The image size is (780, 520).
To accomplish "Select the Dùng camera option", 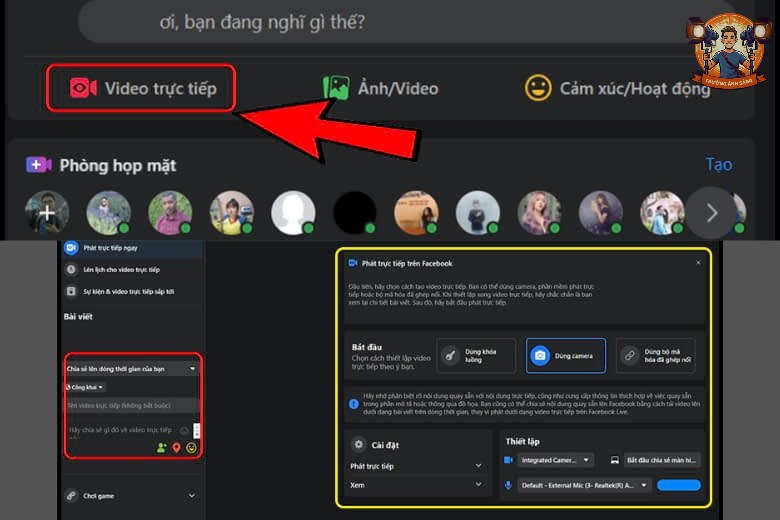I will pos(566,356).
